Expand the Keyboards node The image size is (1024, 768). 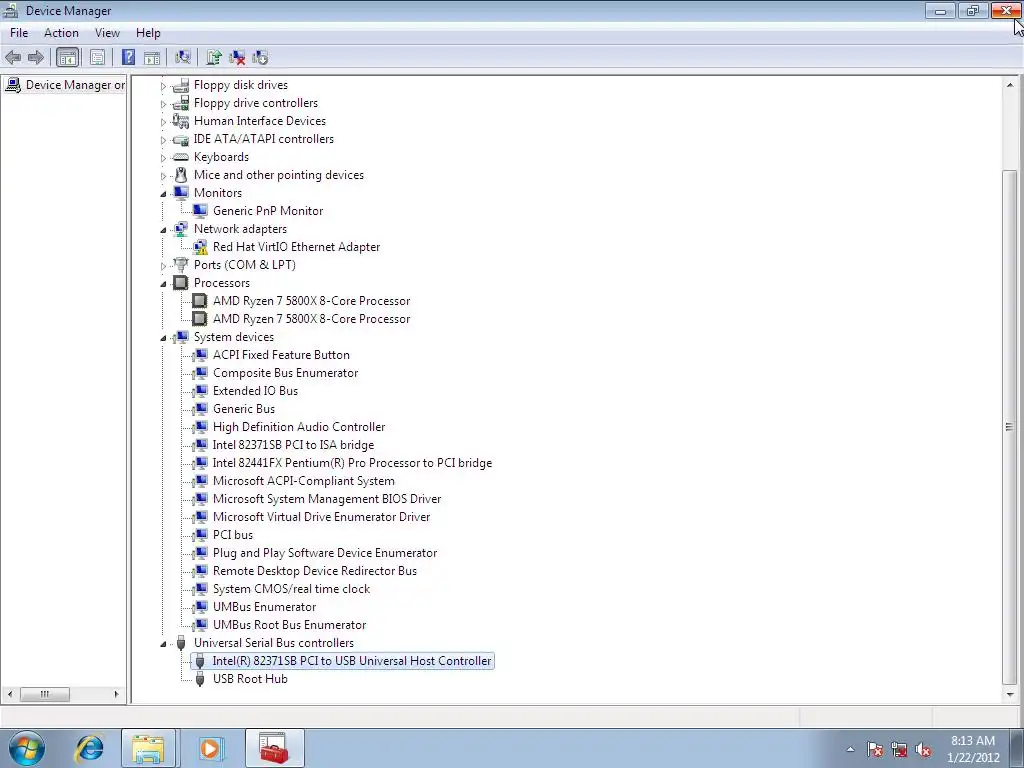[x=163, y=157]
